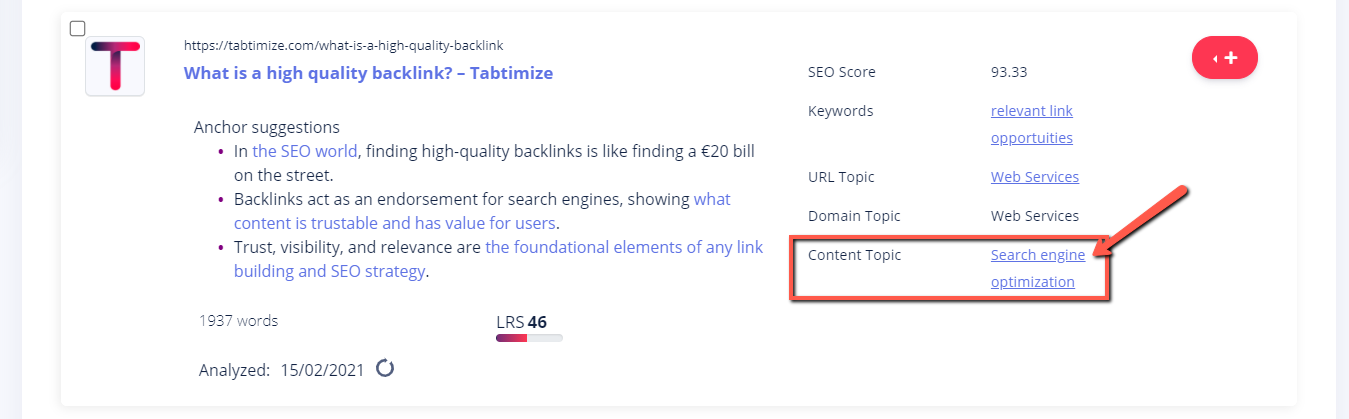
Task: Select 'what content is trustable' anchor suggestion
Action: point(482,211)
